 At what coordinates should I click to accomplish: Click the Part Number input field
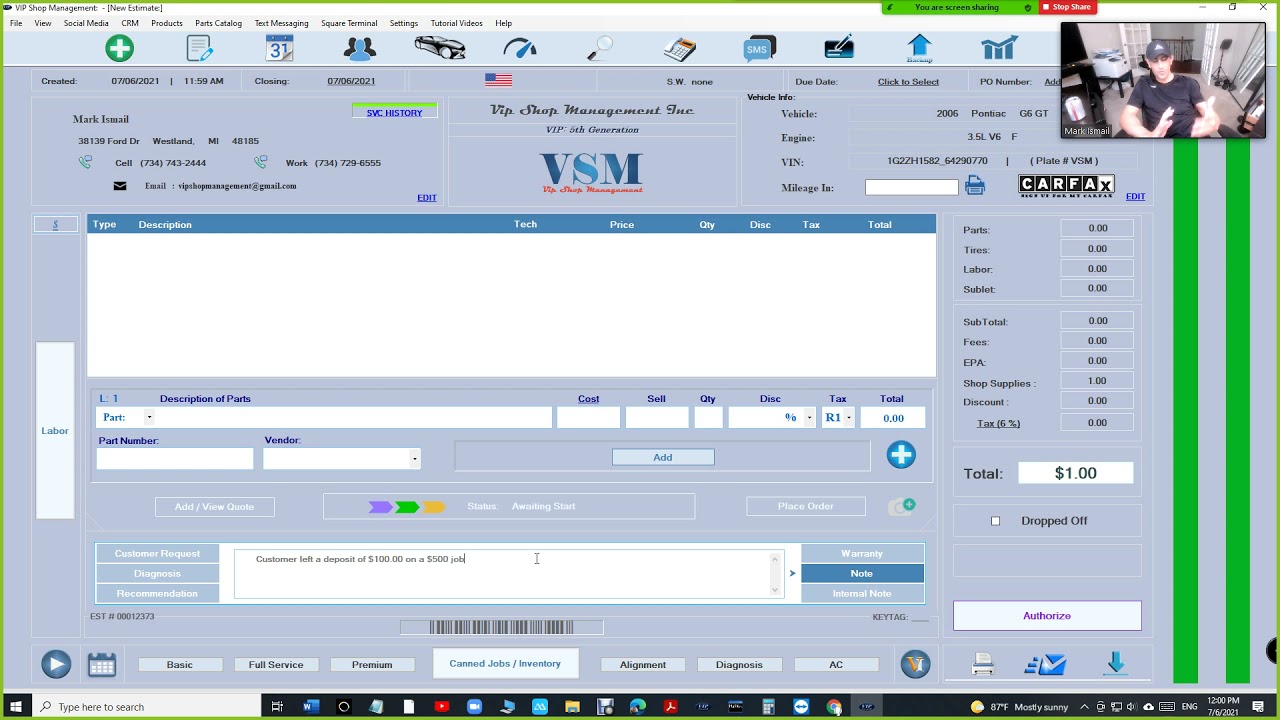pyautogui.click(x=175, y=459)
